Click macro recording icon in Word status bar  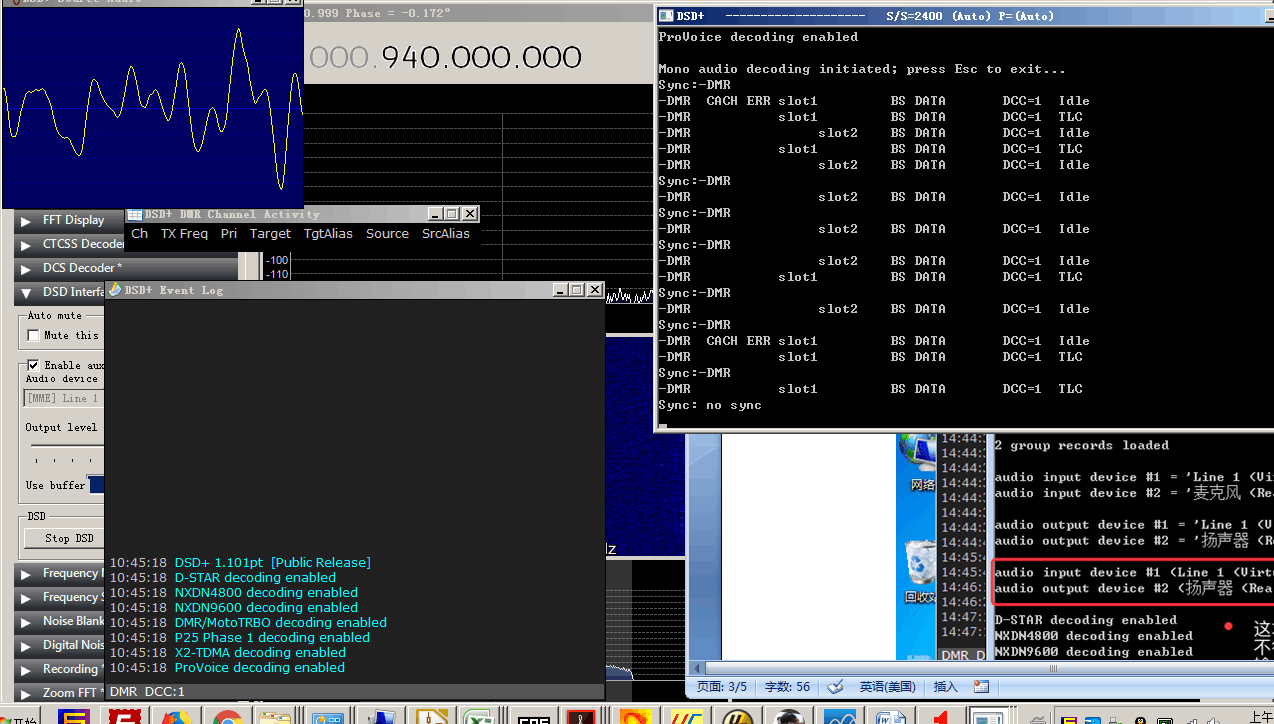[x=981, y=687]
